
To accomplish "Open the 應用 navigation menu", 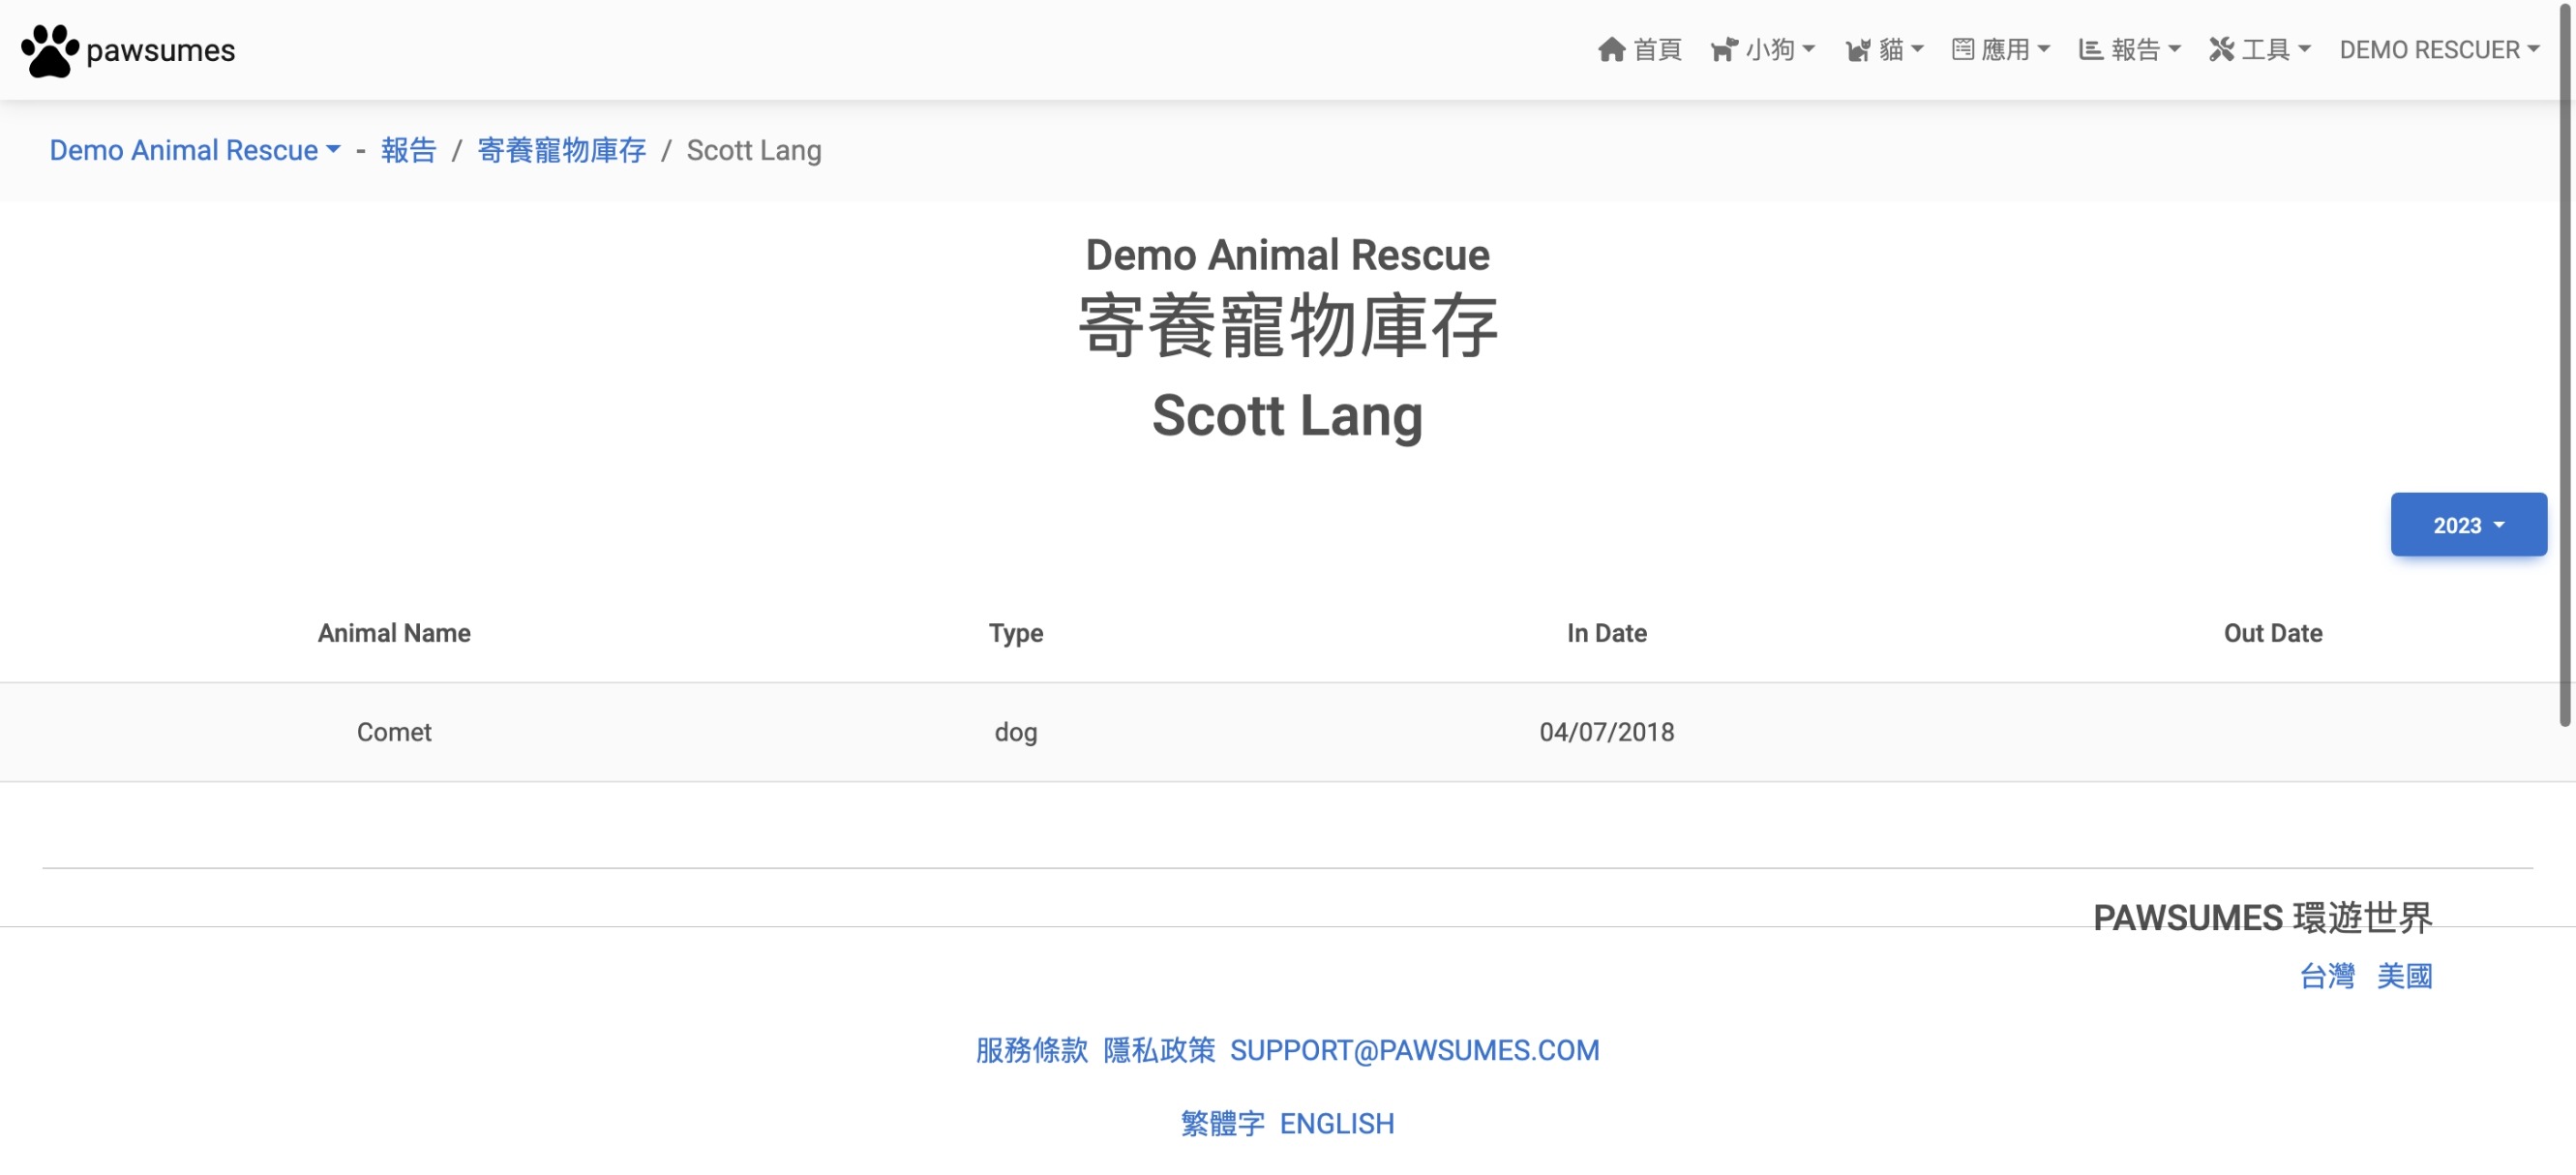I will (2012, 50).
